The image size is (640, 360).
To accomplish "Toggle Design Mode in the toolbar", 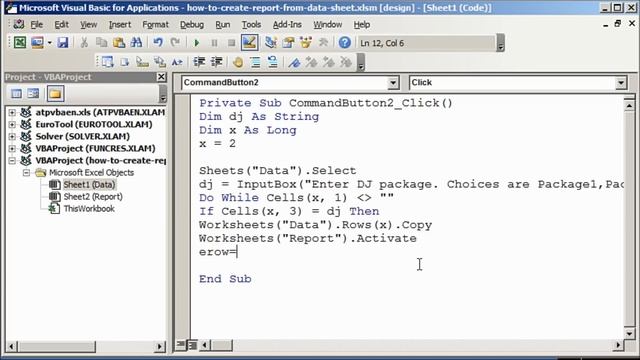I will [249, 42].
